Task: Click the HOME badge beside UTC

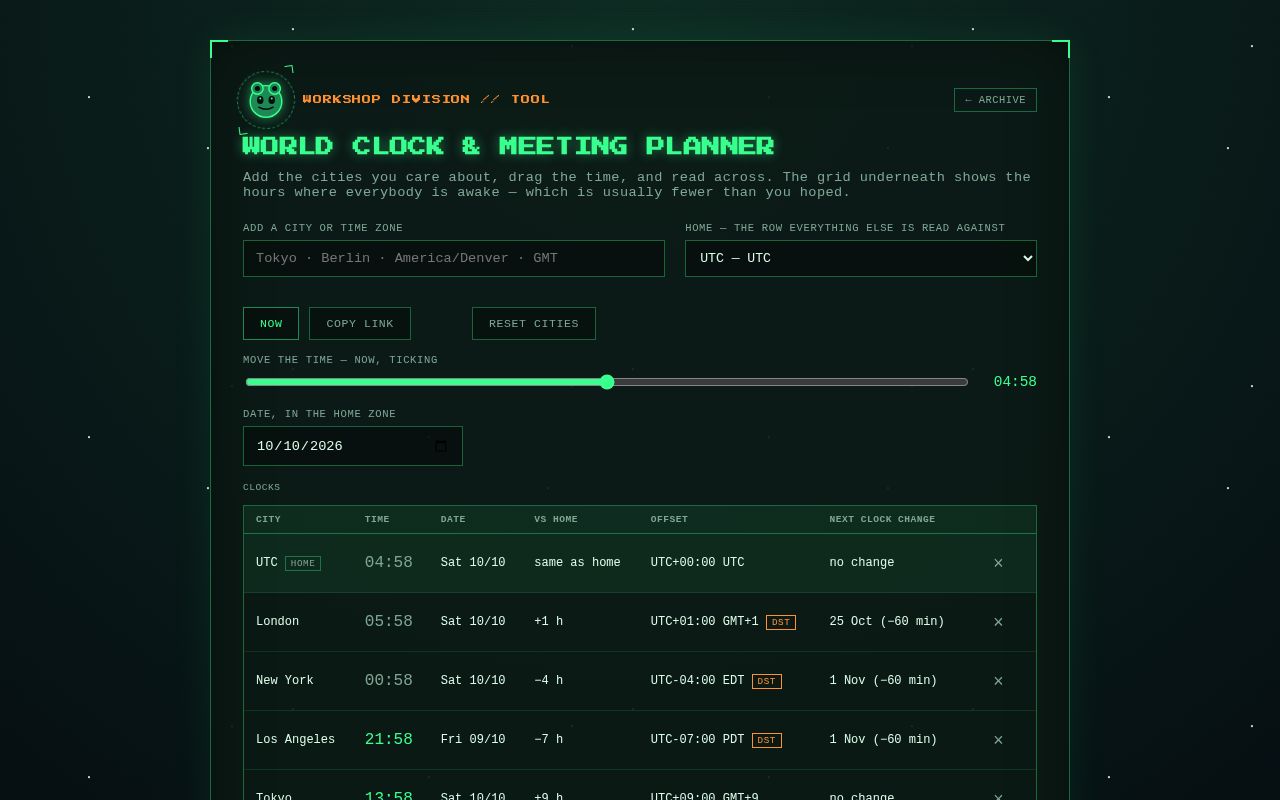Action: point(303,563)
